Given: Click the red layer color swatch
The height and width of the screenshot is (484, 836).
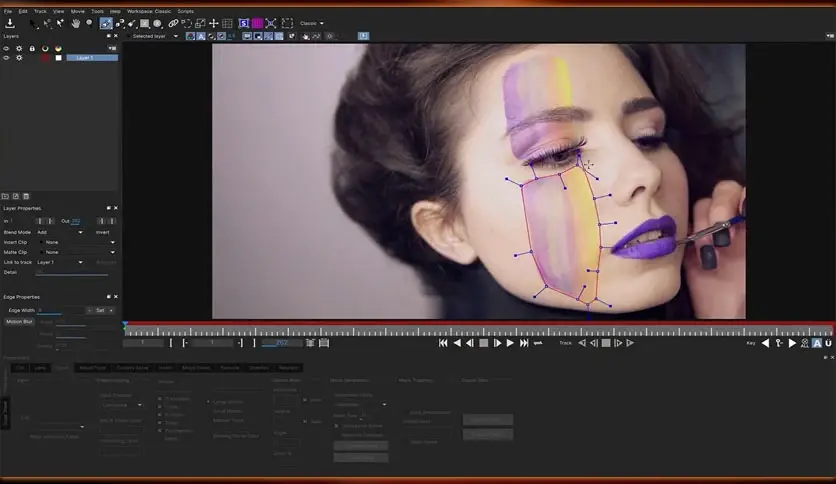Looking at the screenshot, I should pyautogui.click(x=45, y=58).
